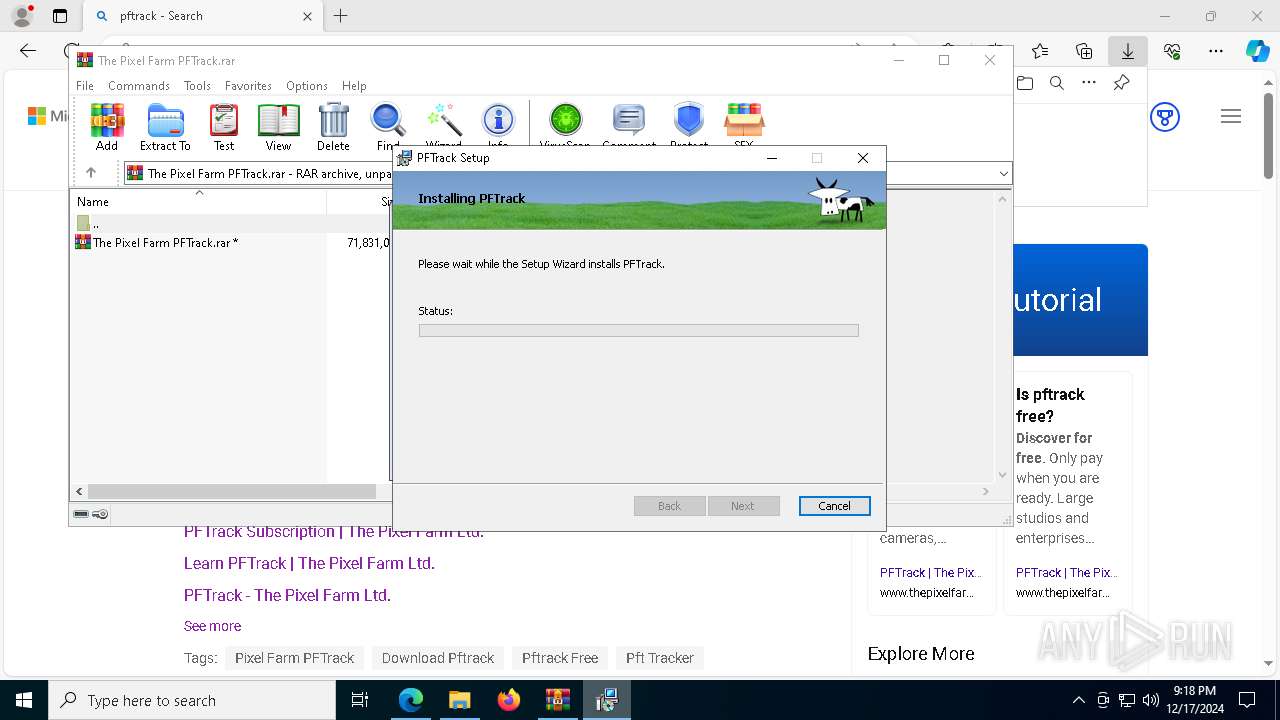This screenshot has height=720, width=1280.
Task: Click the Add icon in WinRAR toolbar
Action: 107,127
